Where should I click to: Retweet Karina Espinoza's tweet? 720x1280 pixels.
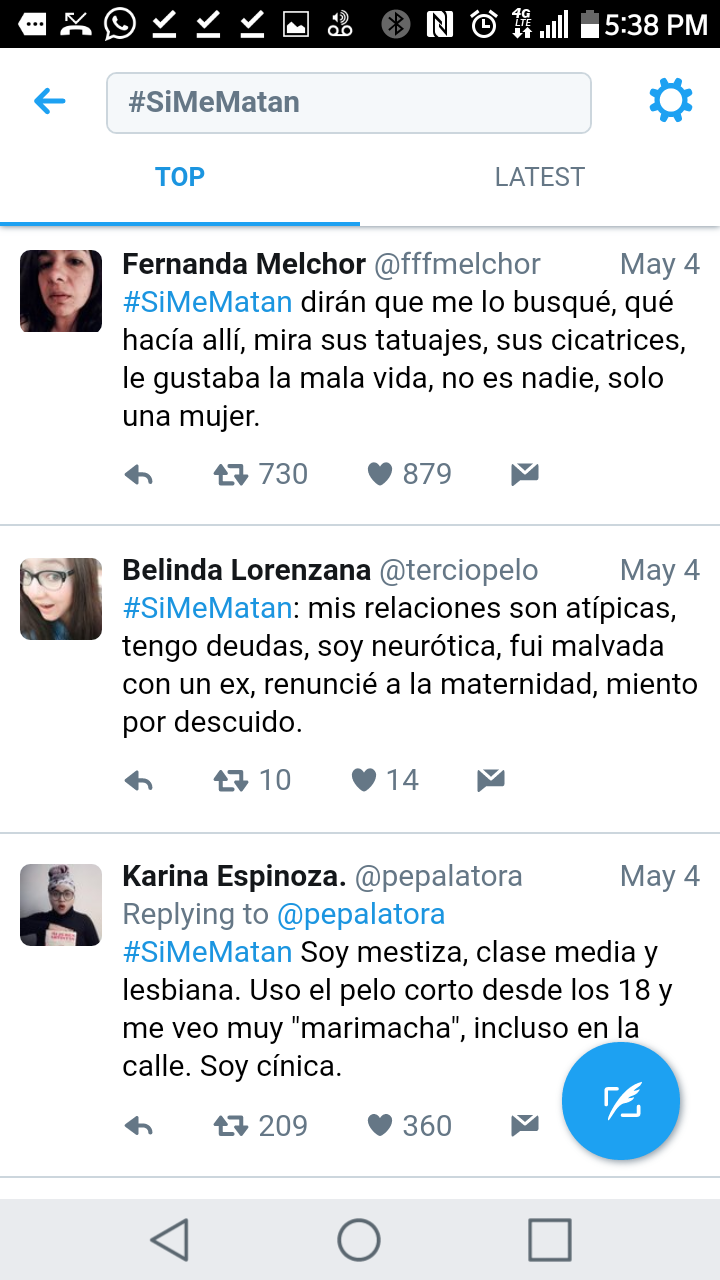(231, 1126)
